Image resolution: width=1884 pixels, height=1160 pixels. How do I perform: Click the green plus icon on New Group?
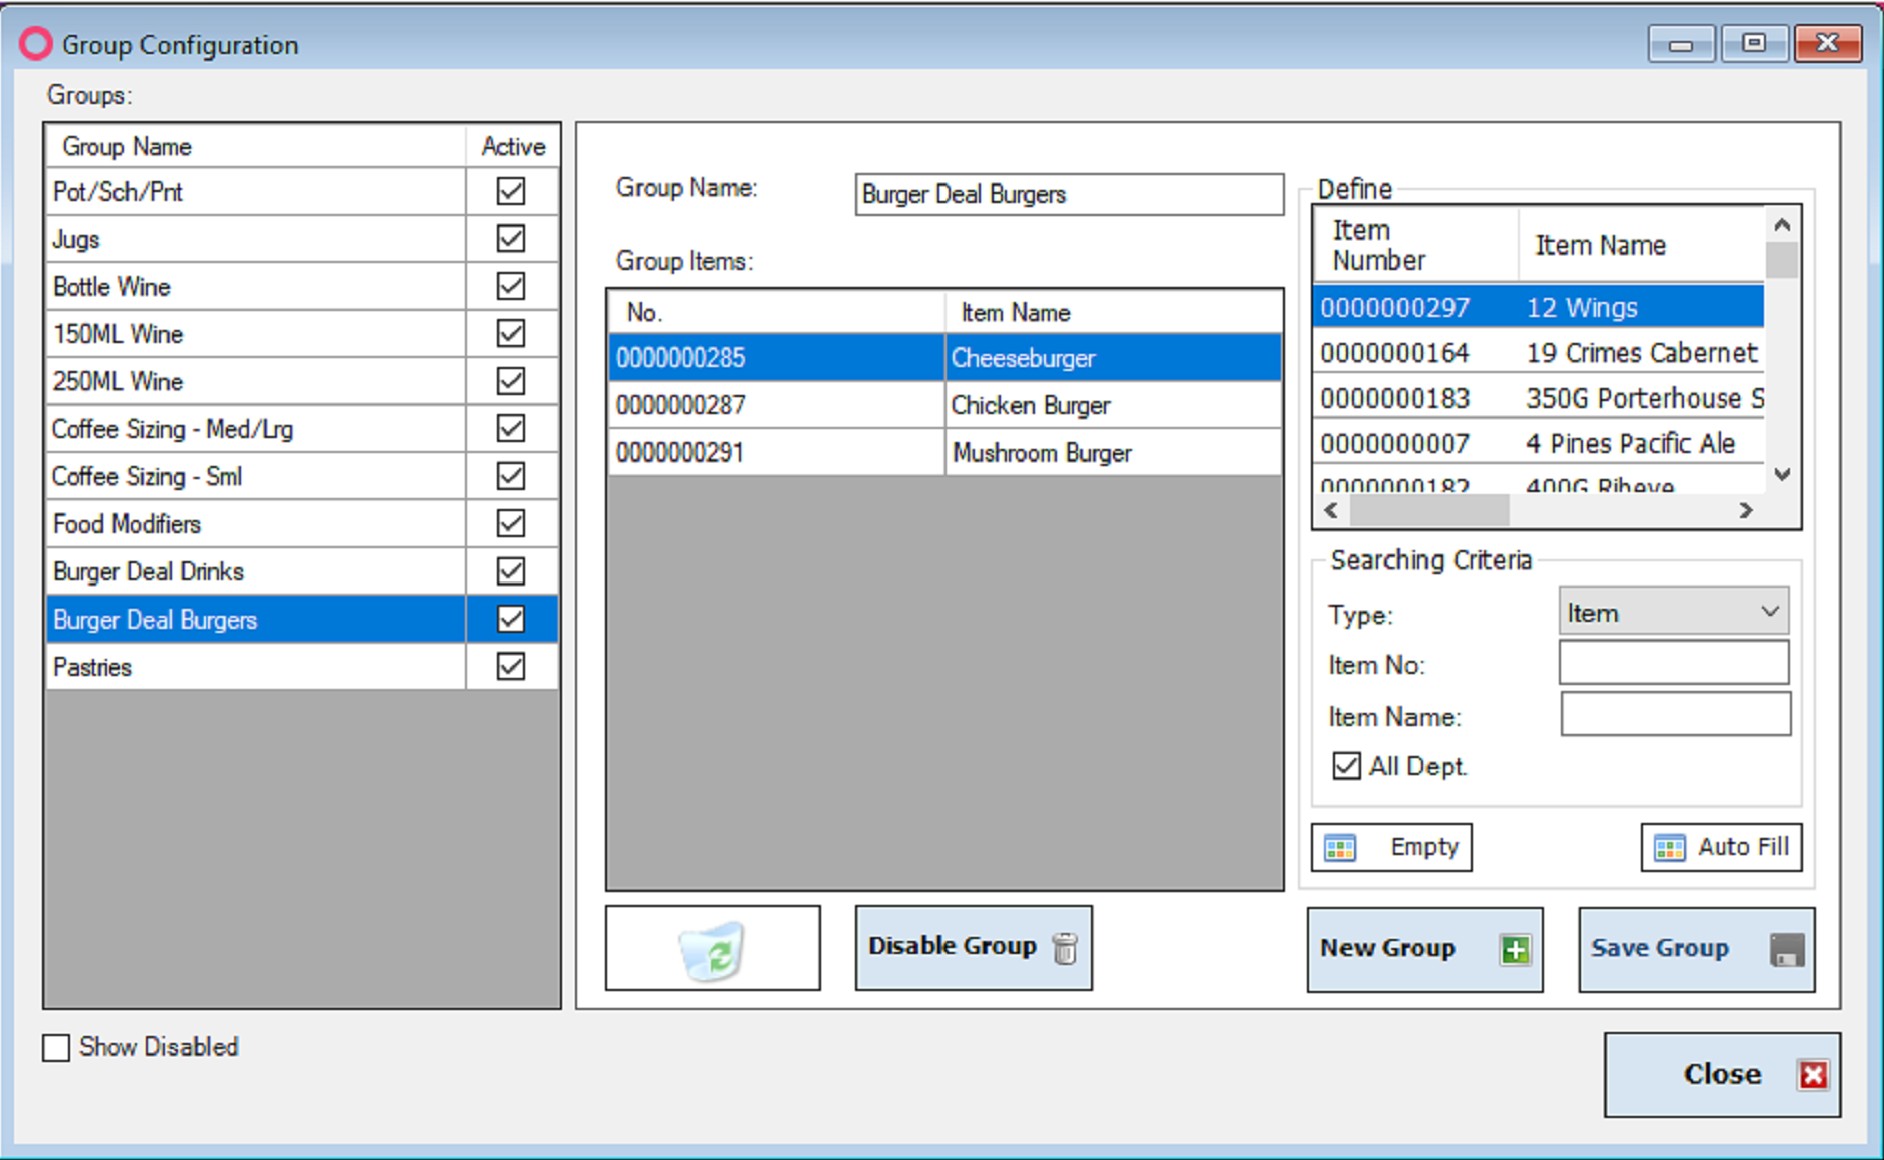tap(1515, 949)
